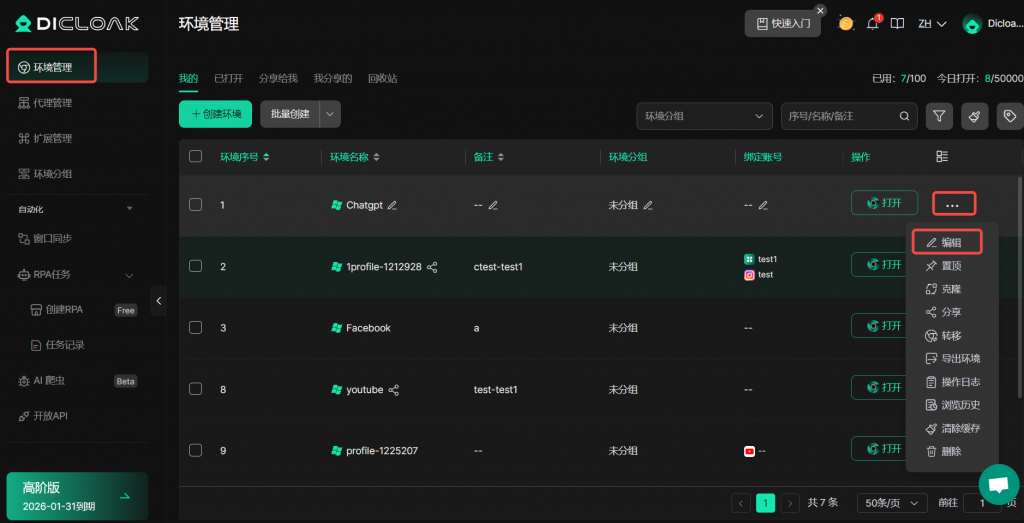Image resolution: width=1024 pixels, height=523 pixels.
Task: Click the clear cache broom icon in toolbar
Action: (x=974, y=116)
